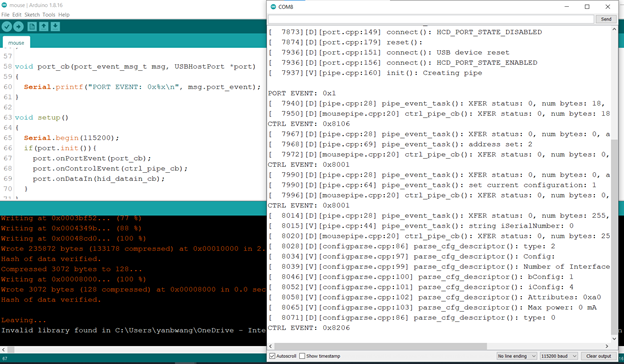Click the 'HCD_PORT_STATE_DISABLED' log line
The height and width of the screenshot is (364, 624).
click(405, 32)
